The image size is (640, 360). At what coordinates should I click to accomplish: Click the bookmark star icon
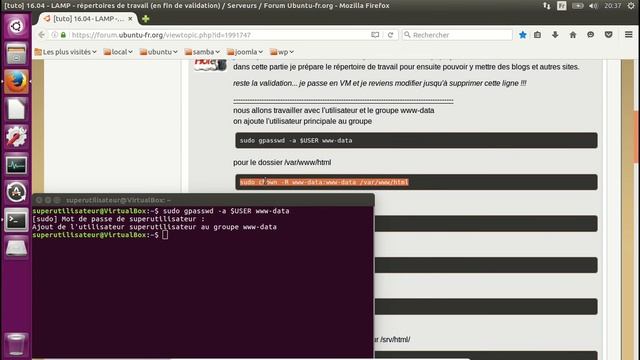point(522,35)
